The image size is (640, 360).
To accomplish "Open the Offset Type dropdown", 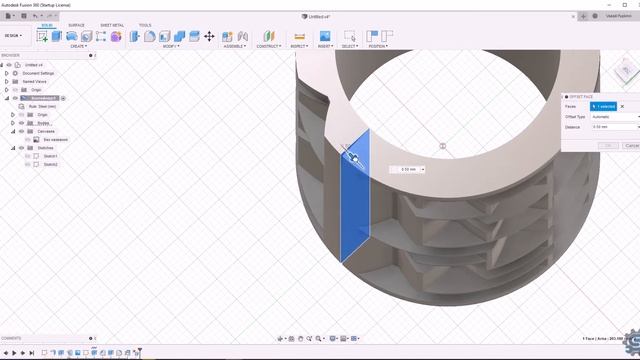I will 615,117.
